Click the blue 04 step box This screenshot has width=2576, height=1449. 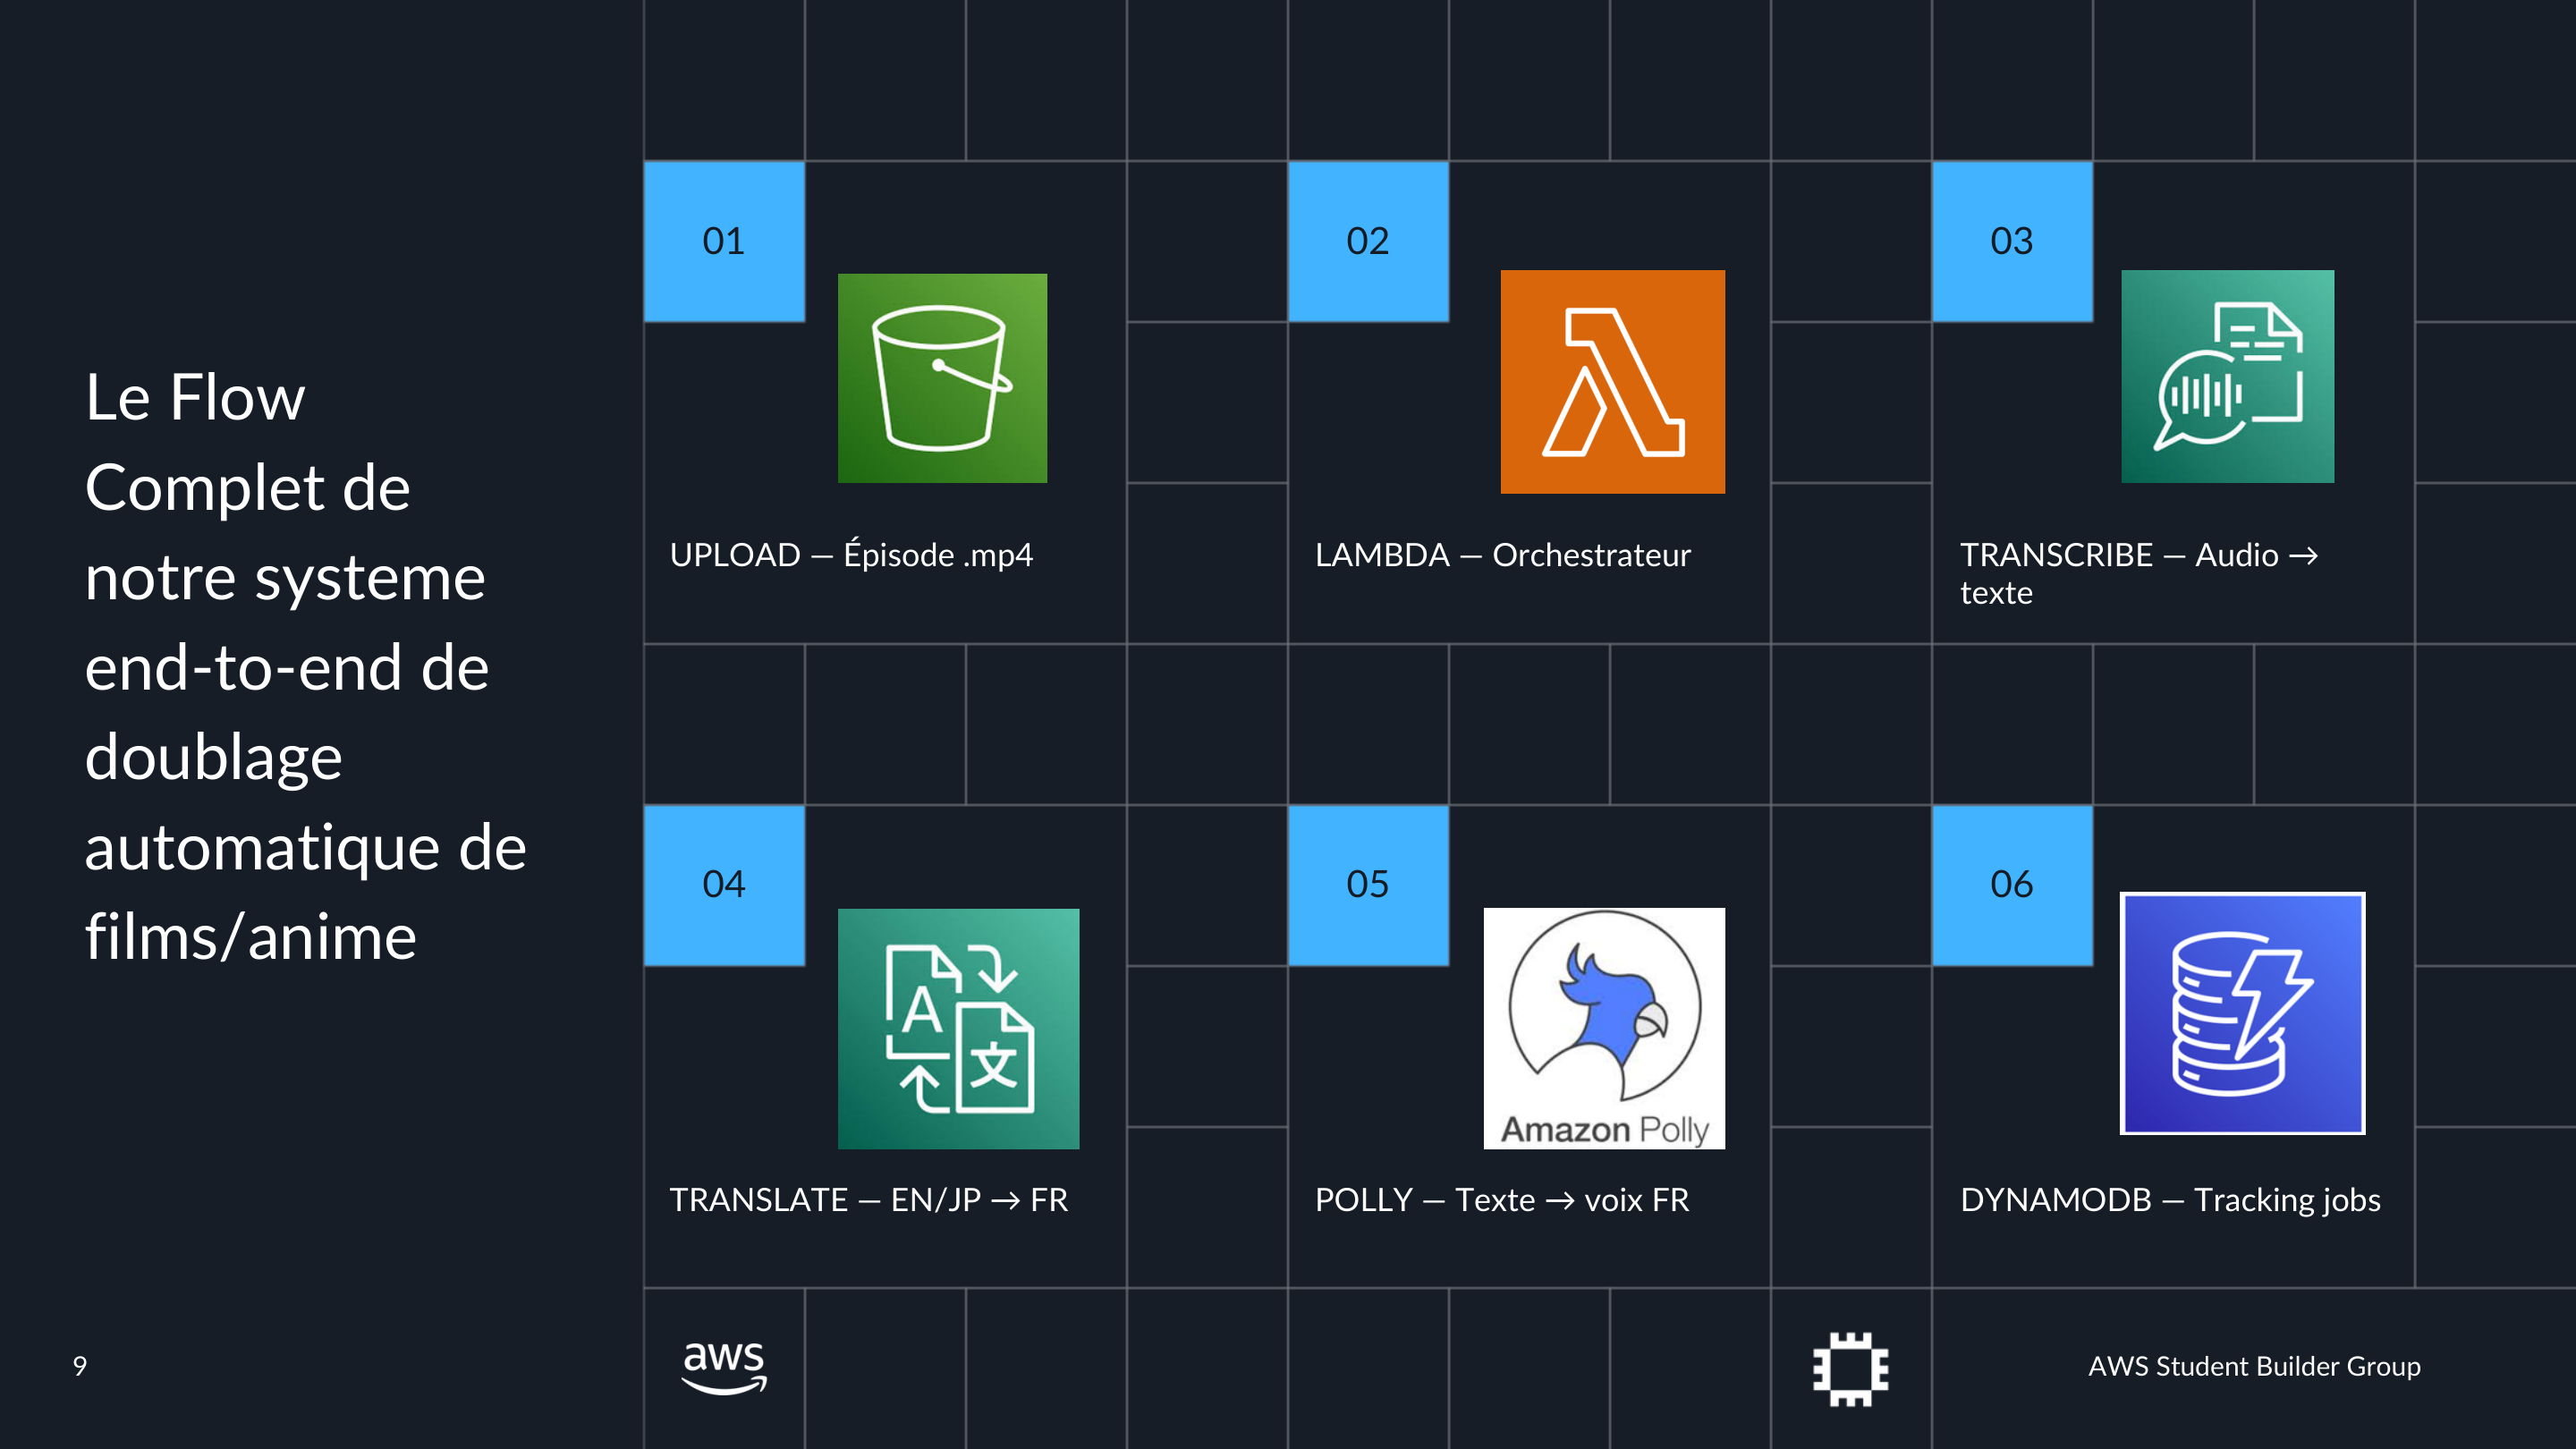[724, 885]
